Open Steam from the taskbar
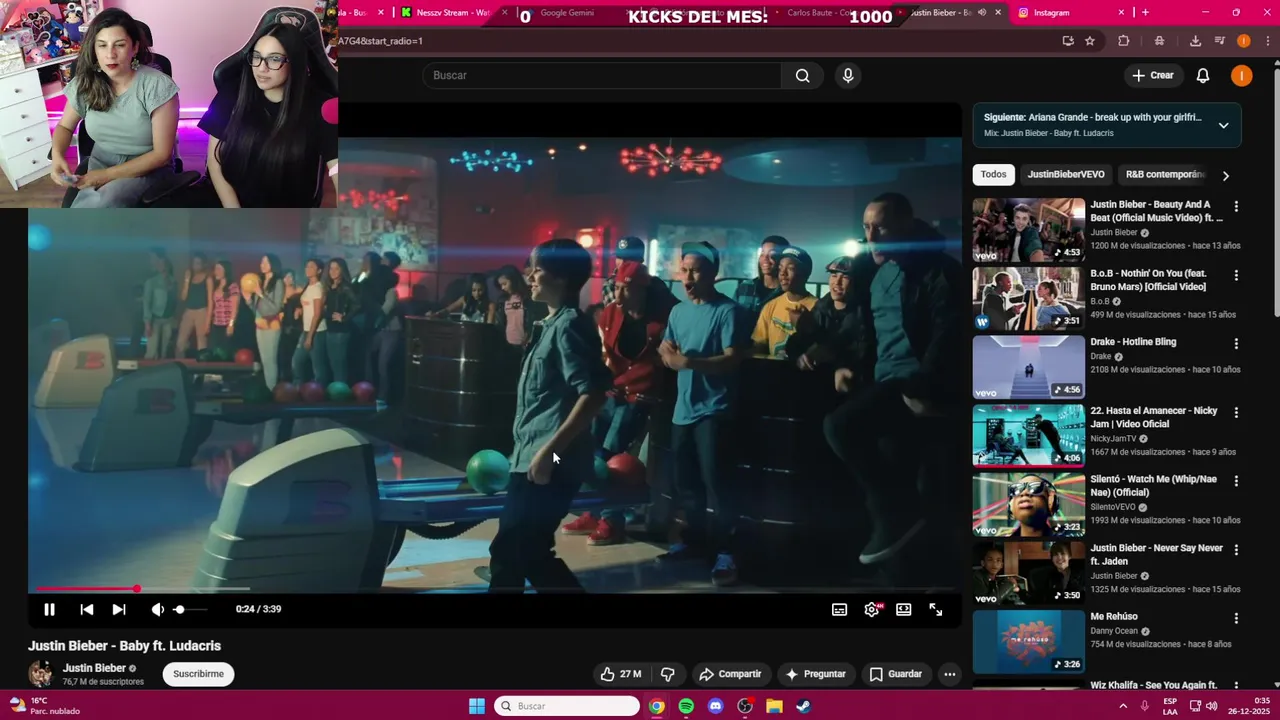Viewport: 1280px width, 720px height. click(803, 706)
